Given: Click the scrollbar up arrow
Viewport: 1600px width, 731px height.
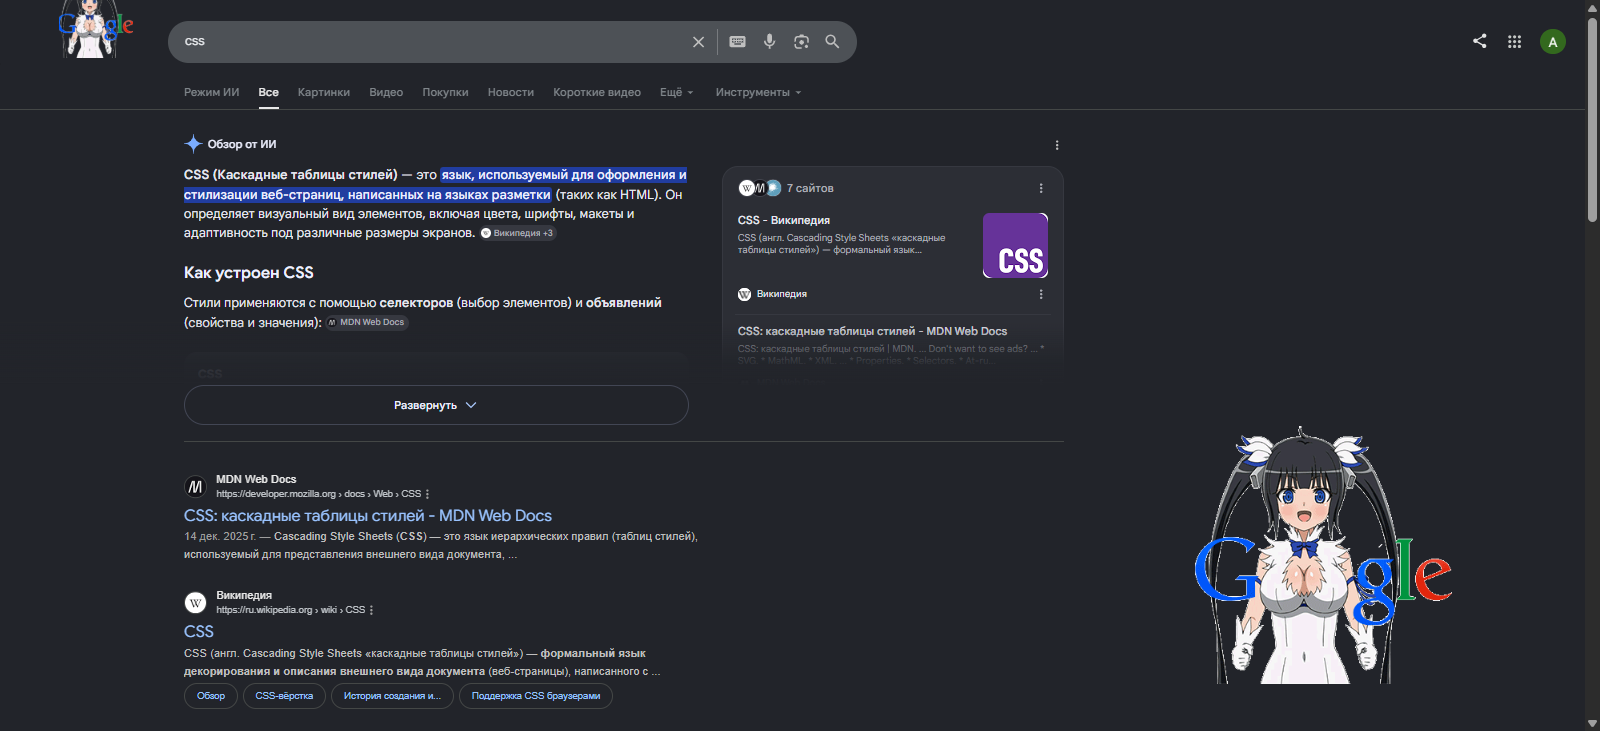Looking at the screenshot, I should 1592,7.
